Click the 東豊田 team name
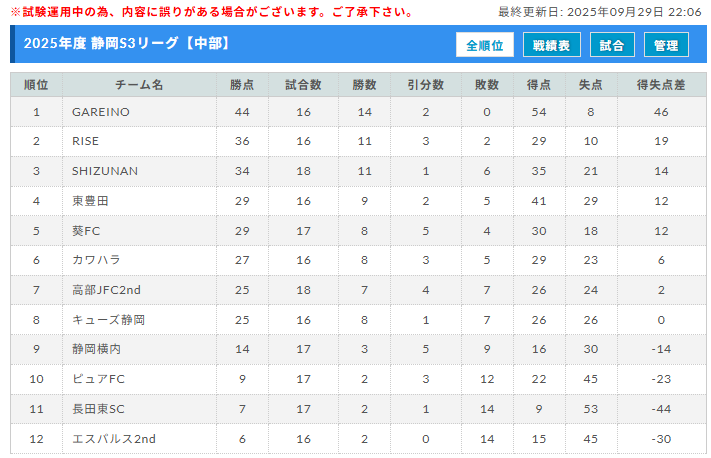 tap(90, 201)
